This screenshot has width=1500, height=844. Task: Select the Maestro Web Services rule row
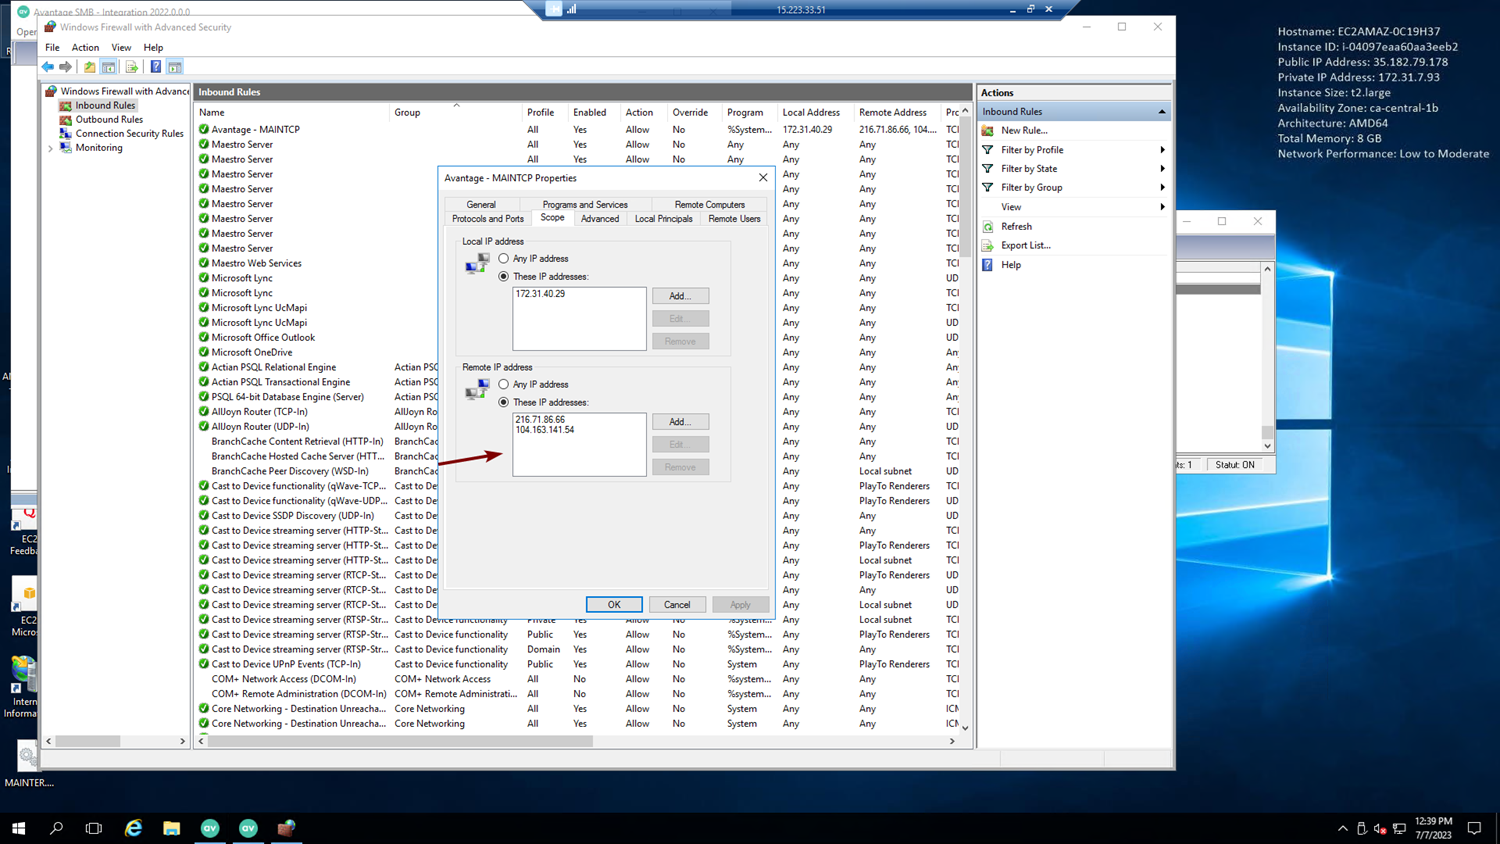click(256, 264)
